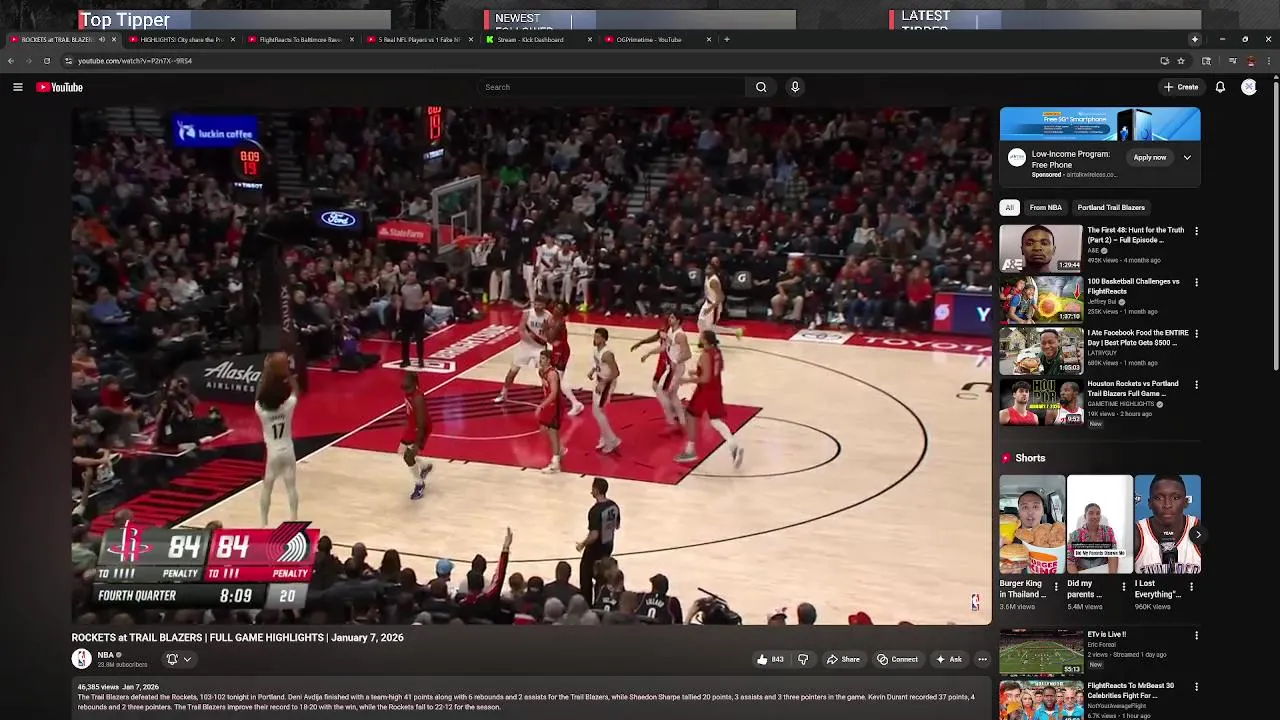Screen dimensions: 1280x720
Task: Open options for 'Burger King in Thailand' short
Action: click(x=1056, y=586)
